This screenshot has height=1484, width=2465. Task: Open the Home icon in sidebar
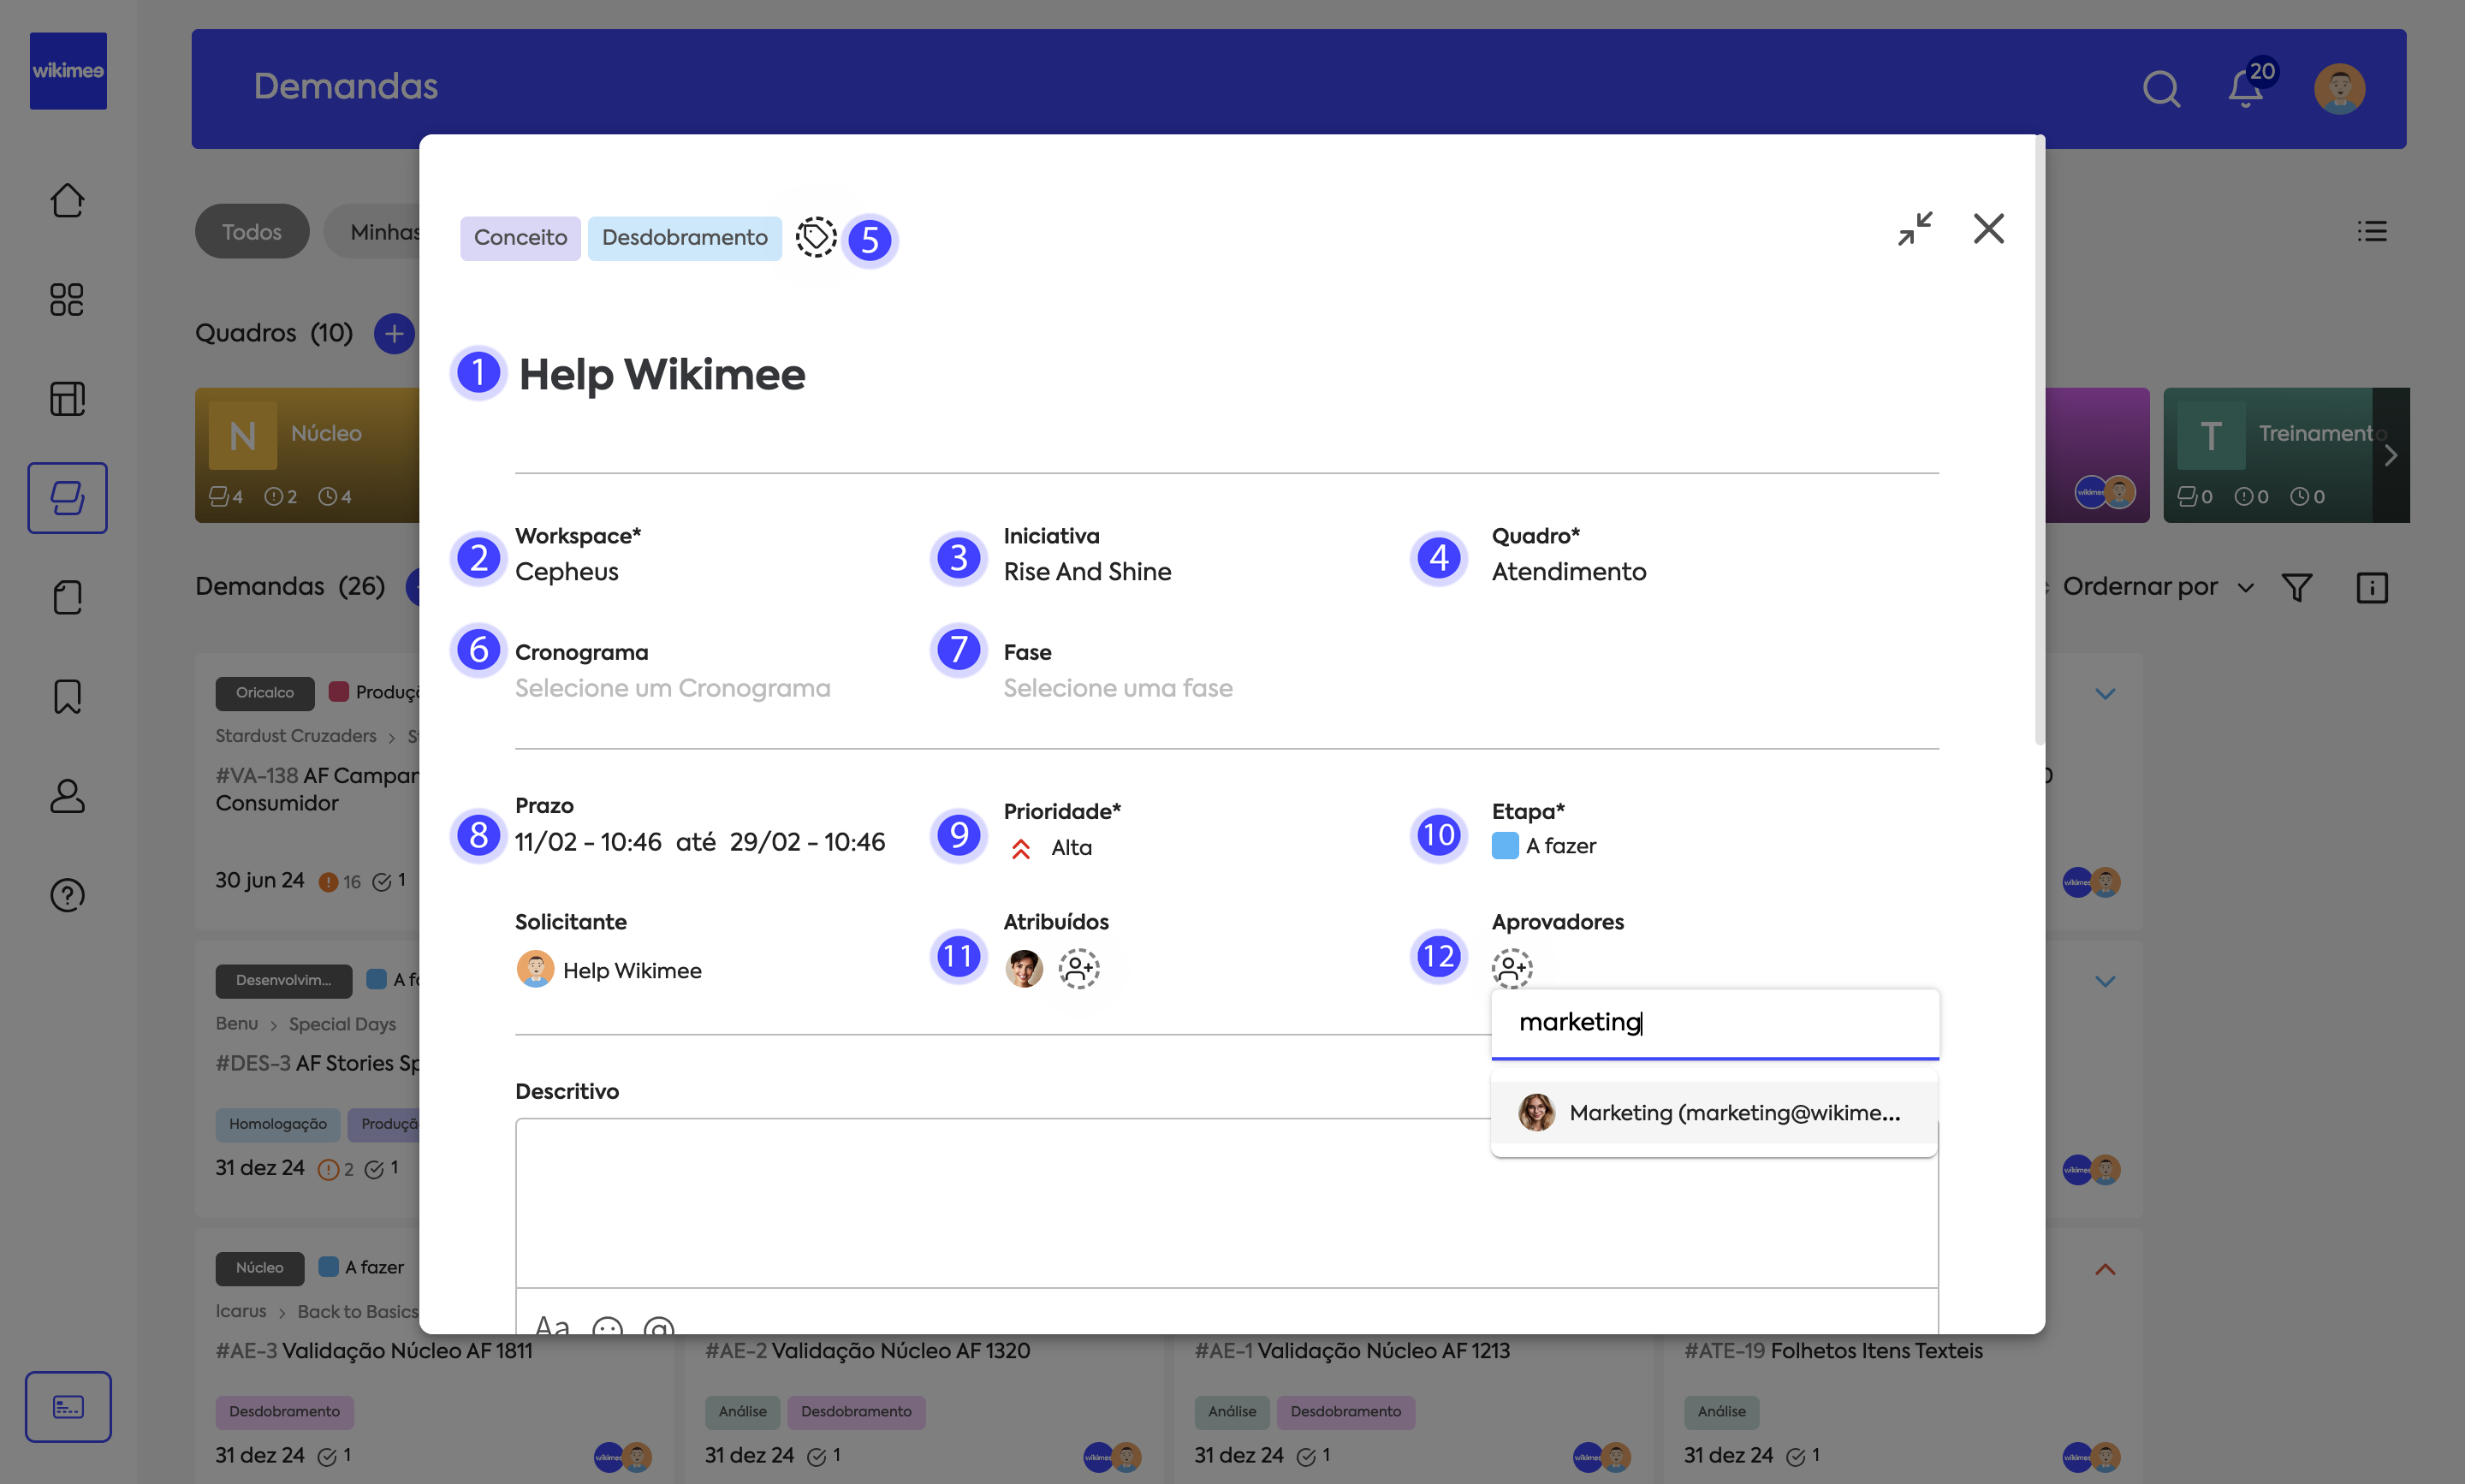(x=67, y=200)
